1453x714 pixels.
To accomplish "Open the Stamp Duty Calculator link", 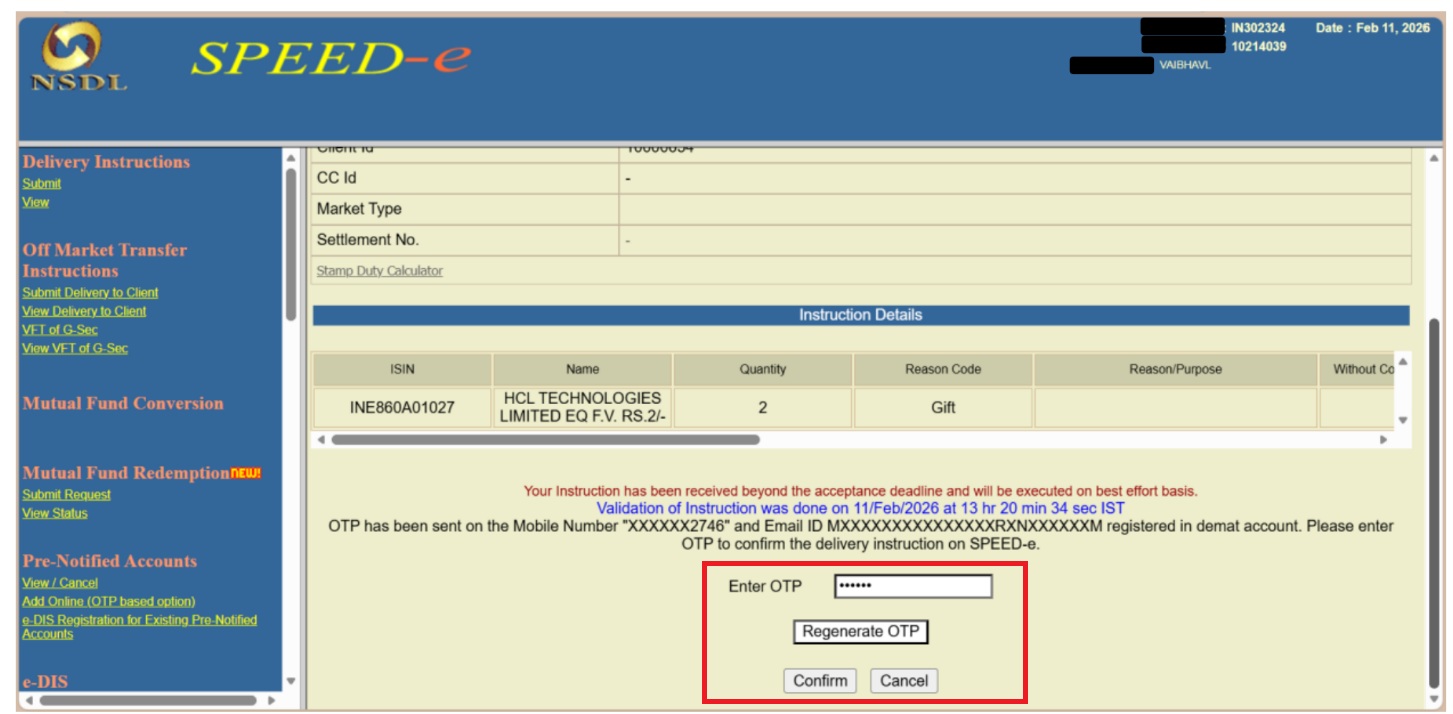I will point(379,271).
